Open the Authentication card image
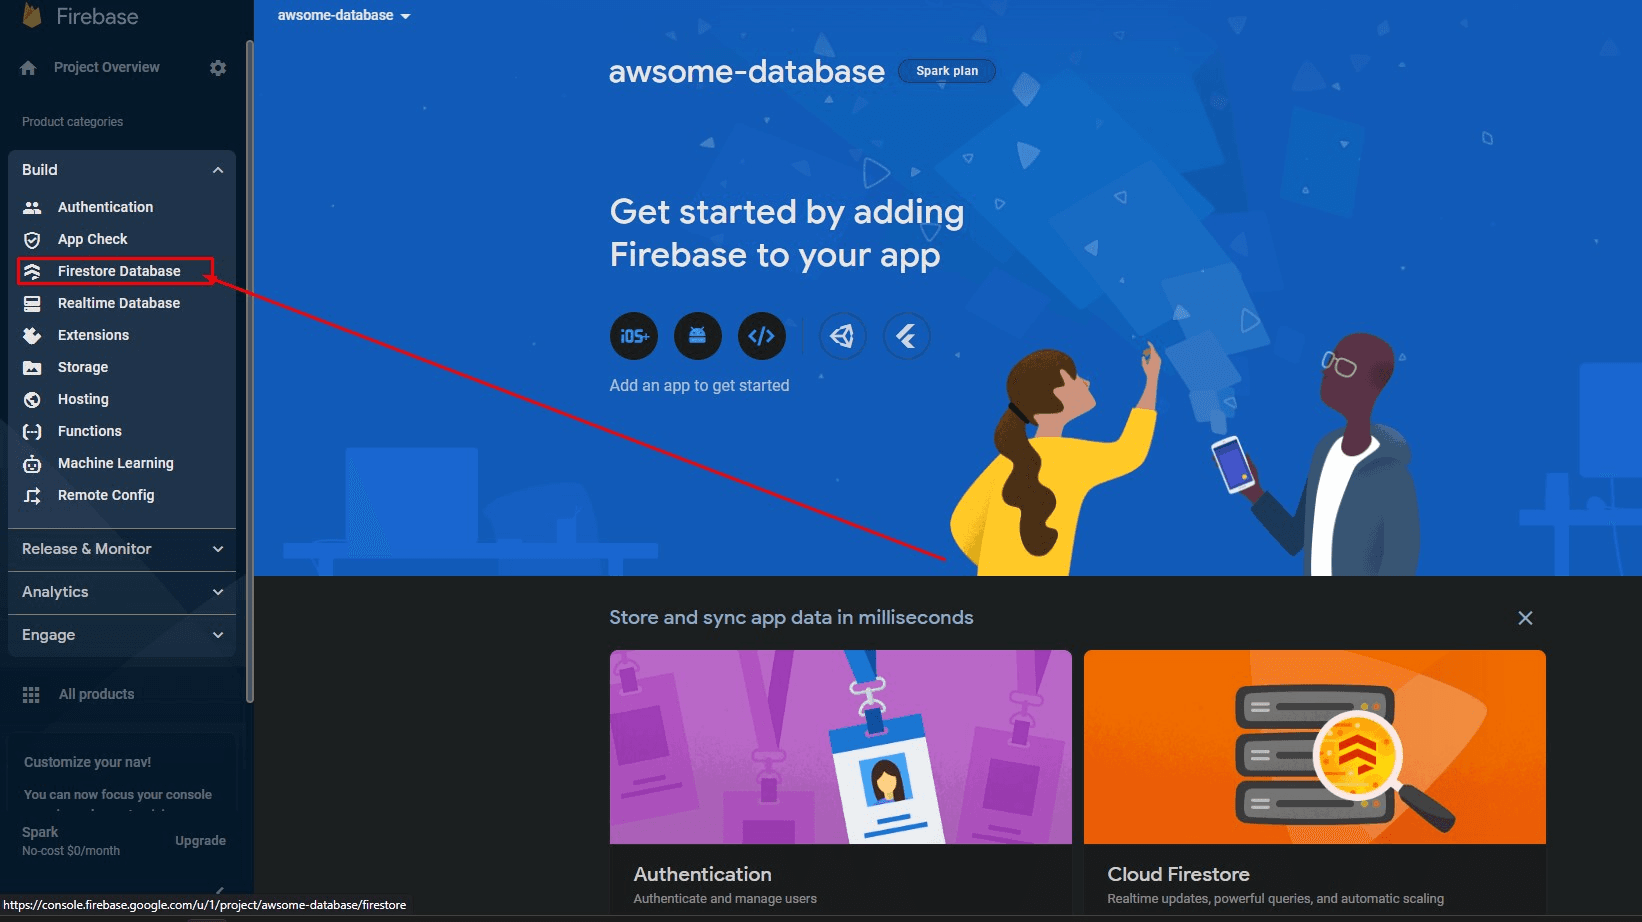 (841, 747)
